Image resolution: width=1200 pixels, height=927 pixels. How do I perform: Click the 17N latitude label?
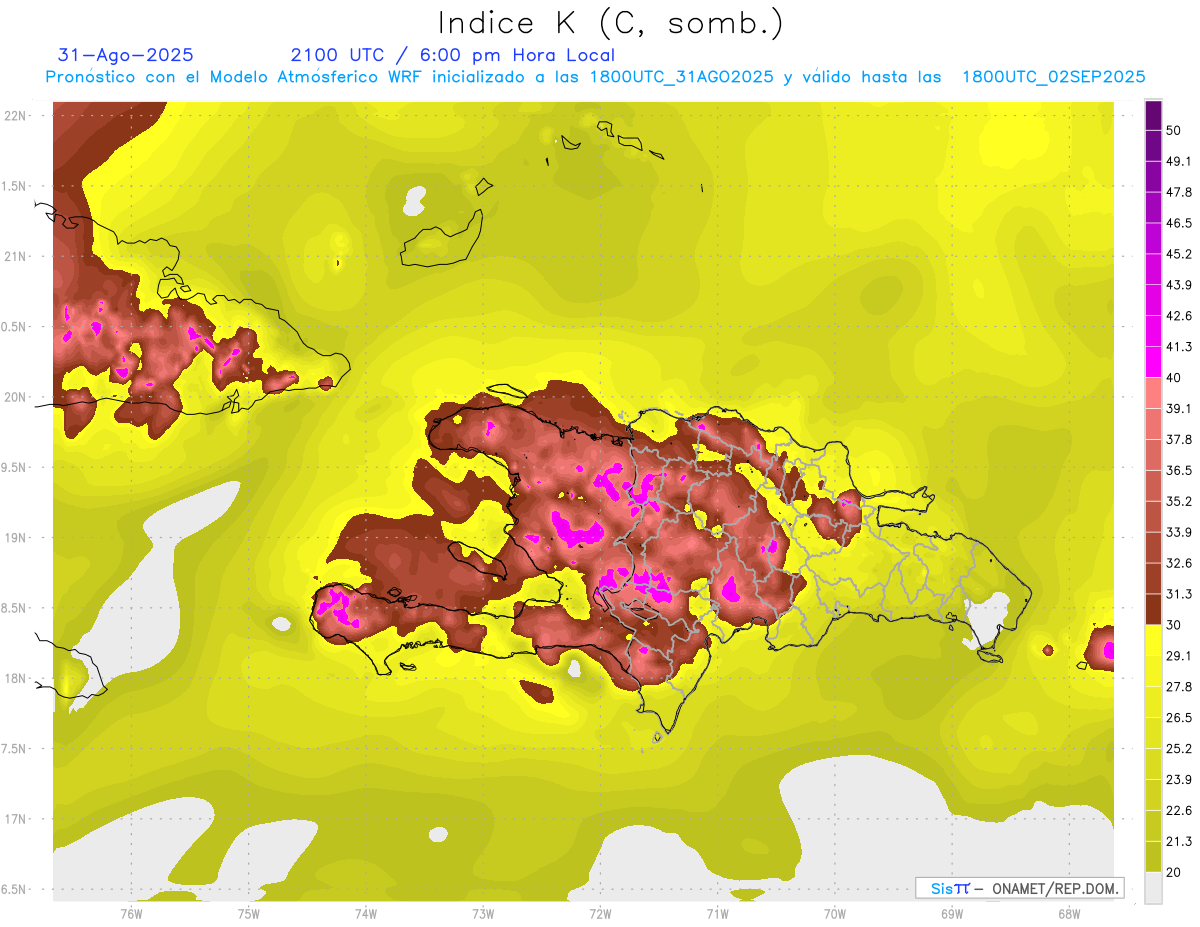[16, 819]
